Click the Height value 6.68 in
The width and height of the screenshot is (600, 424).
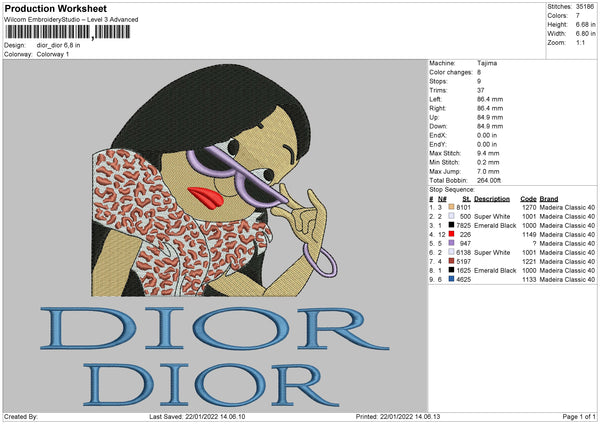[x=585, y=24]
